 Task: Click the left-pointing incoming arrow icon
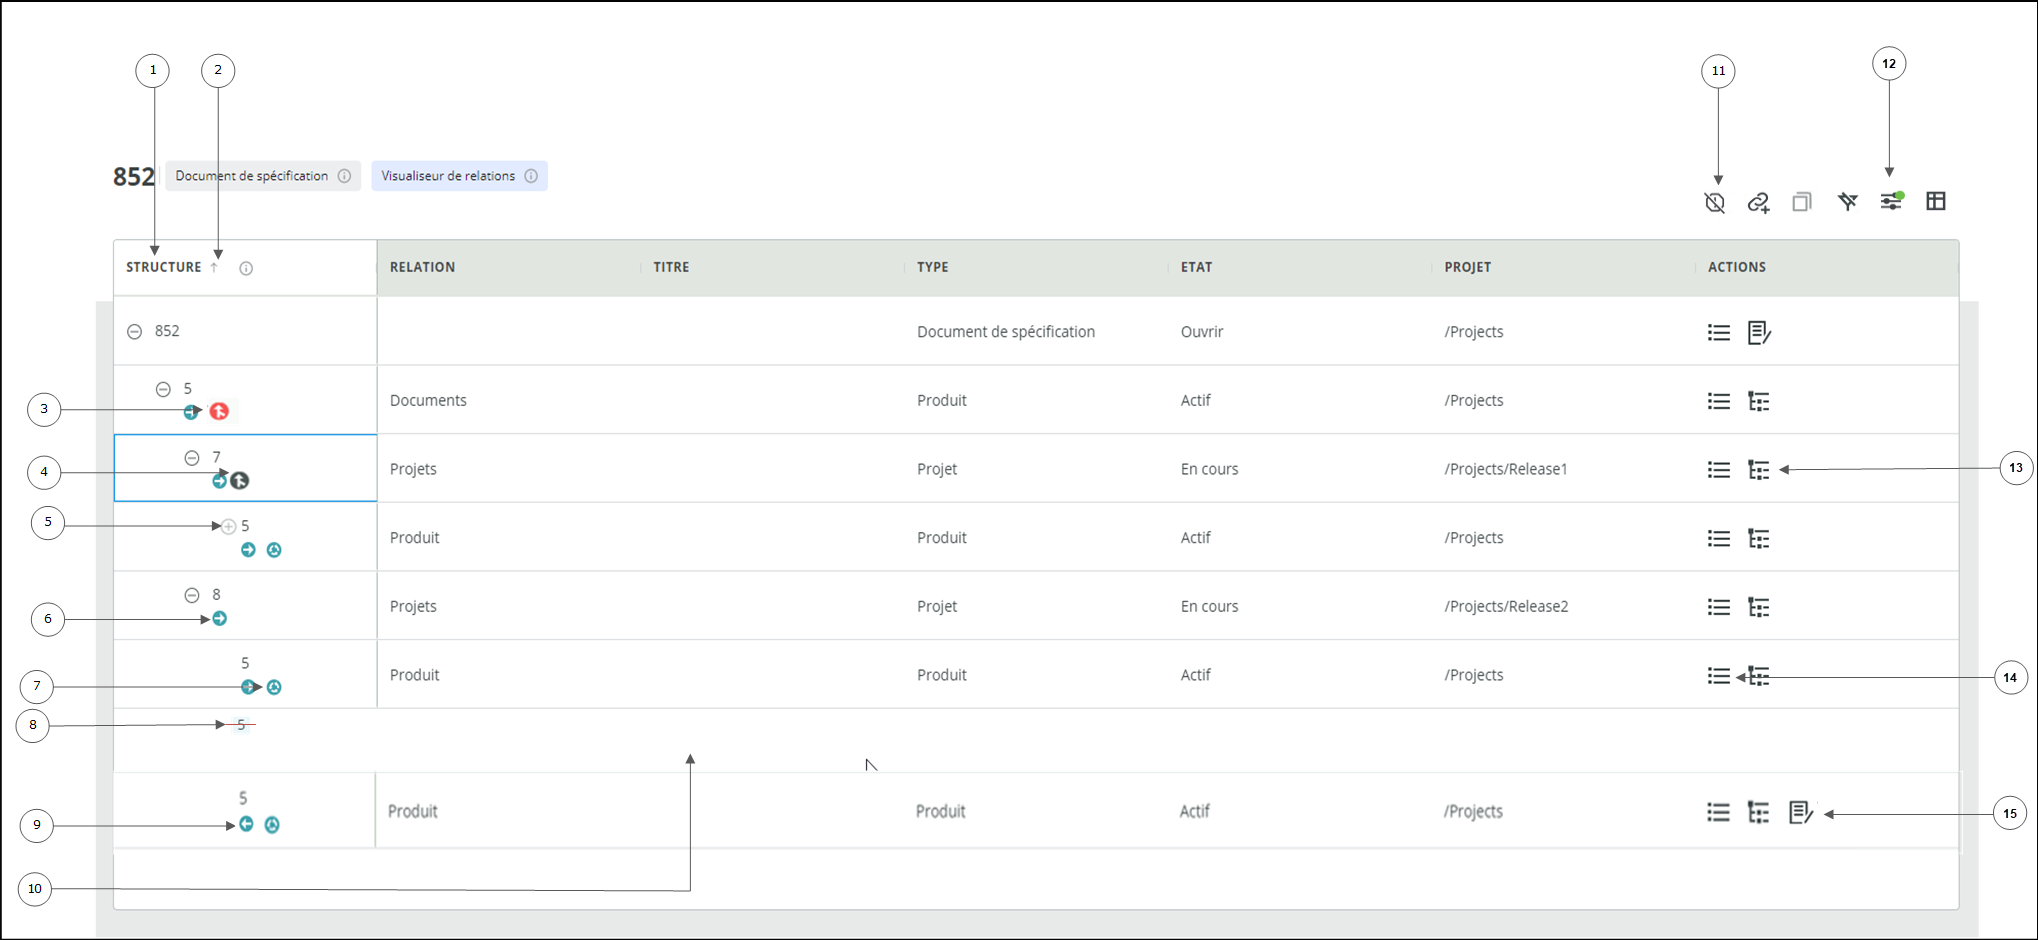pos(246,824)
